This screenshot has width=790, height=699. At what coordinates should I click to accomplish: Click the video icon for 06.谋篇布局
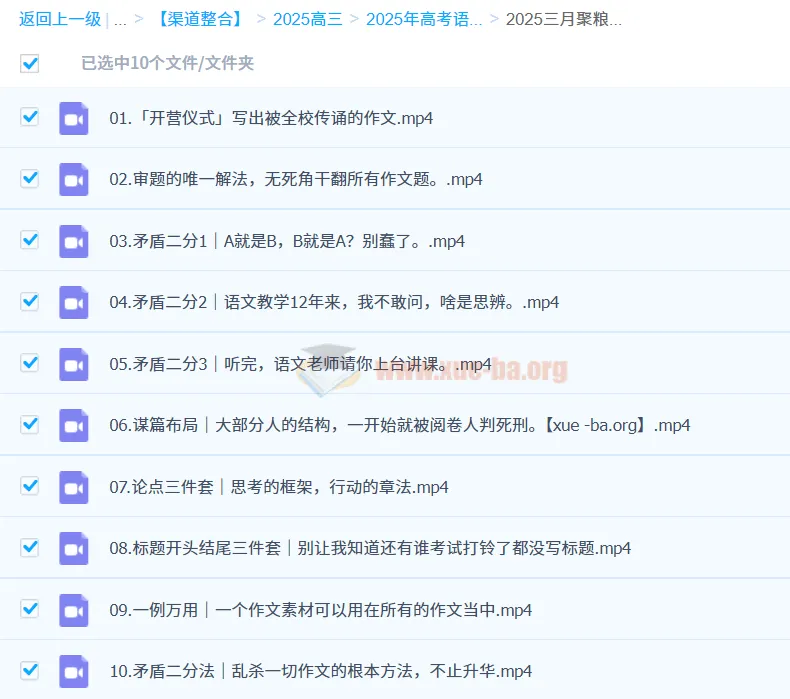pyautogui.click(x=74, y=425)
